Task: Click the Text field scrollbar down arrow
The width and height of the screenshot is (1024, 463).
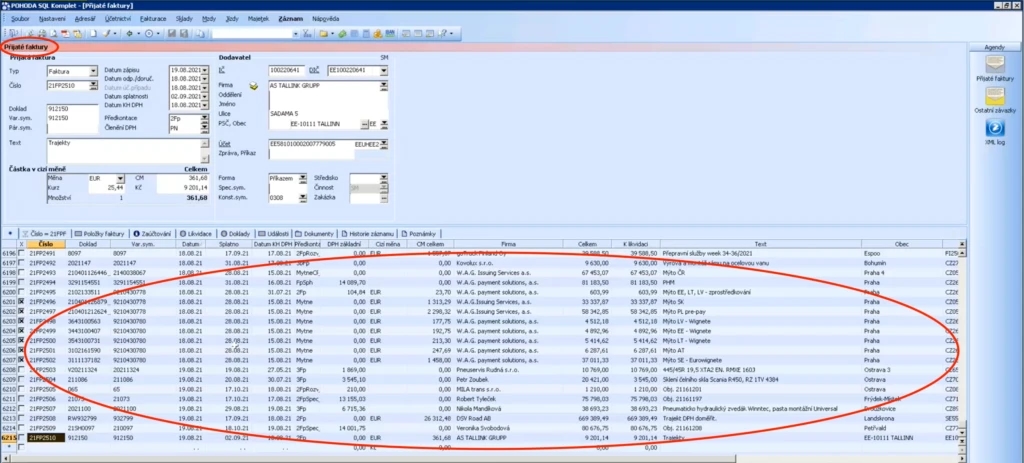Action: coord(205,159)
